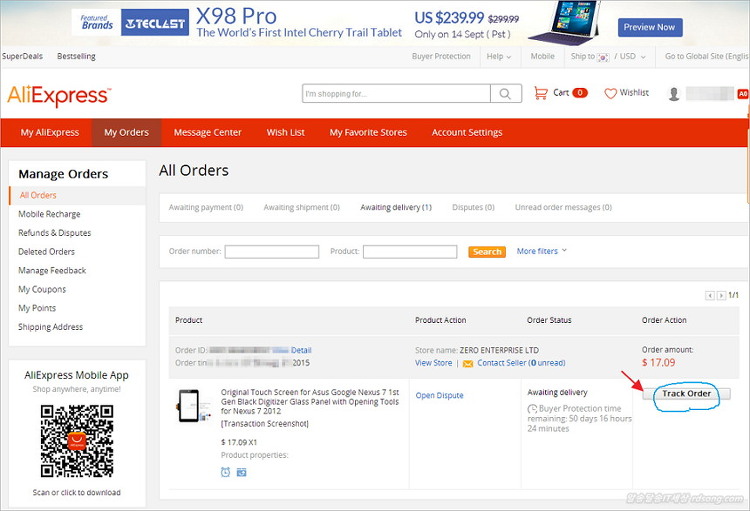Open the Message Center tab
This screenshot has width=750, height=511.
pos(207,132)
